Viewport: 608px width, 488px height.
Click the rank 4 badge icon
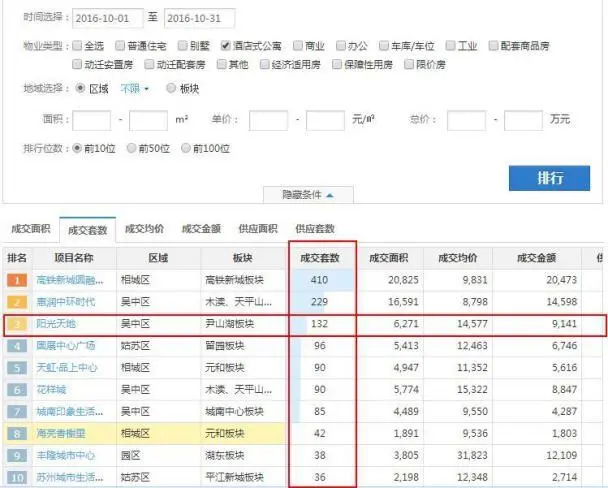pyautogui.click(x=17, y=346)
